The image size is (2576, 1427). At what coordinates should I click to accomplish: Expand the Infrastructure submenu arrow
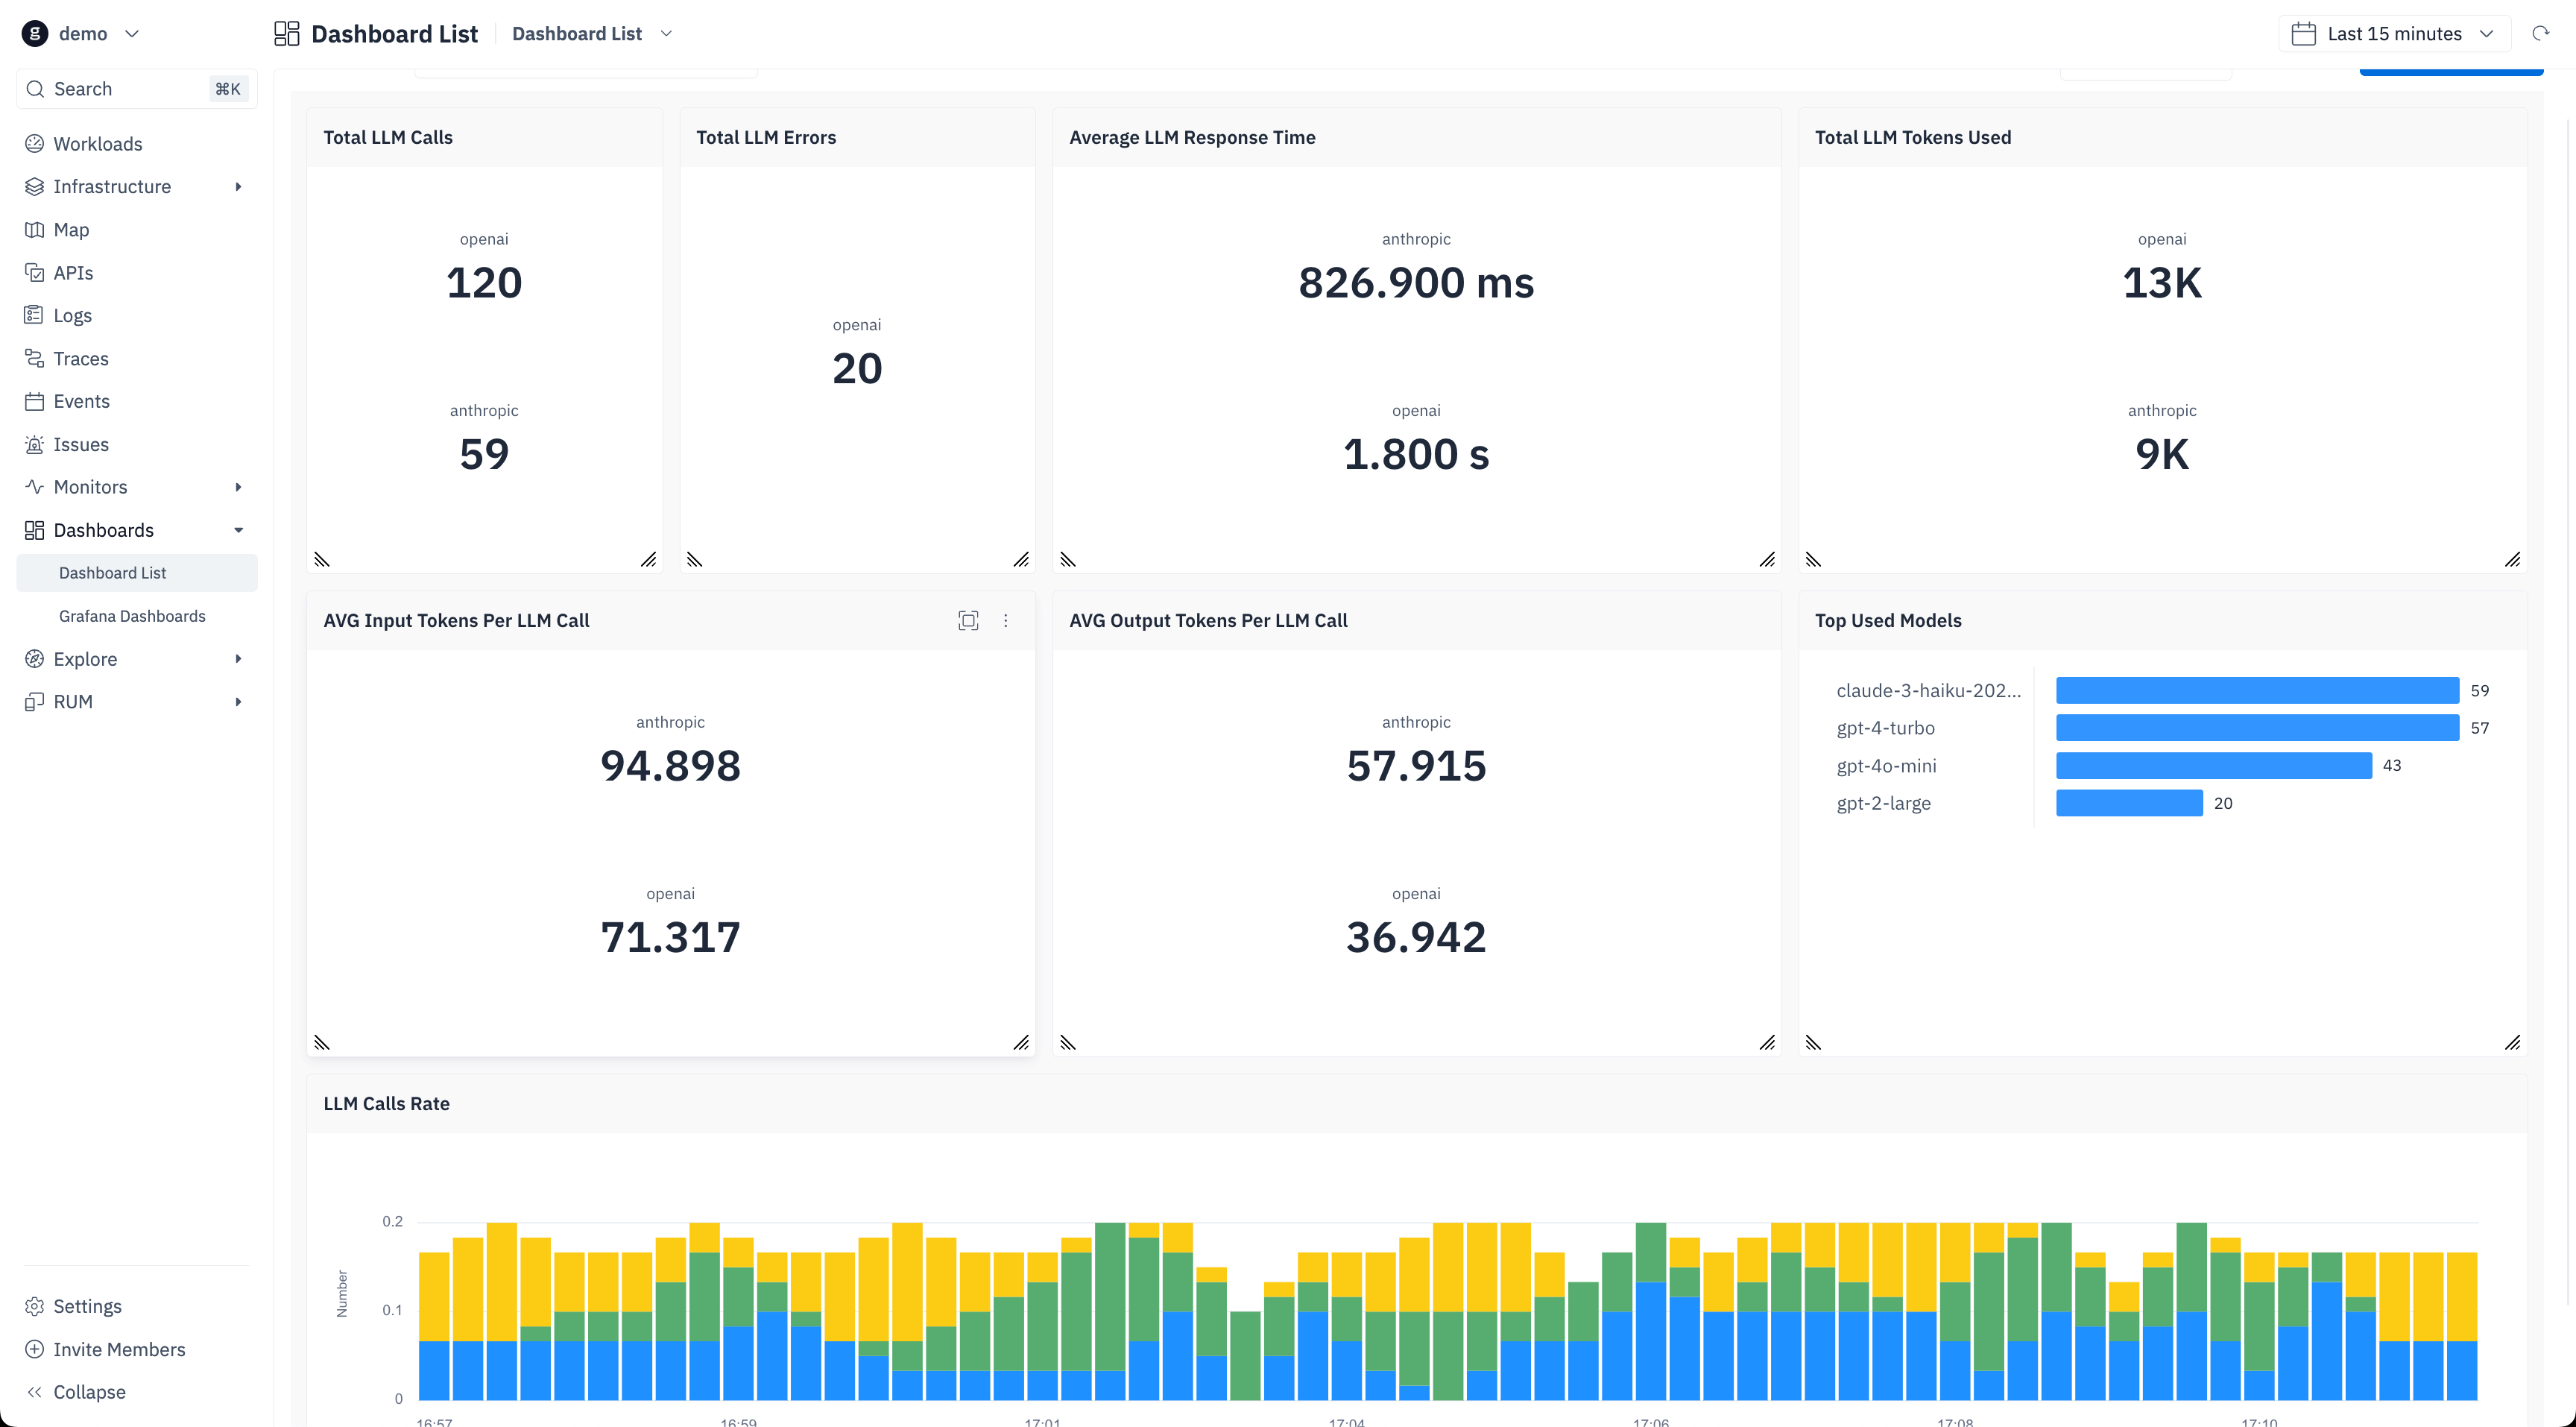pos(238,187)
